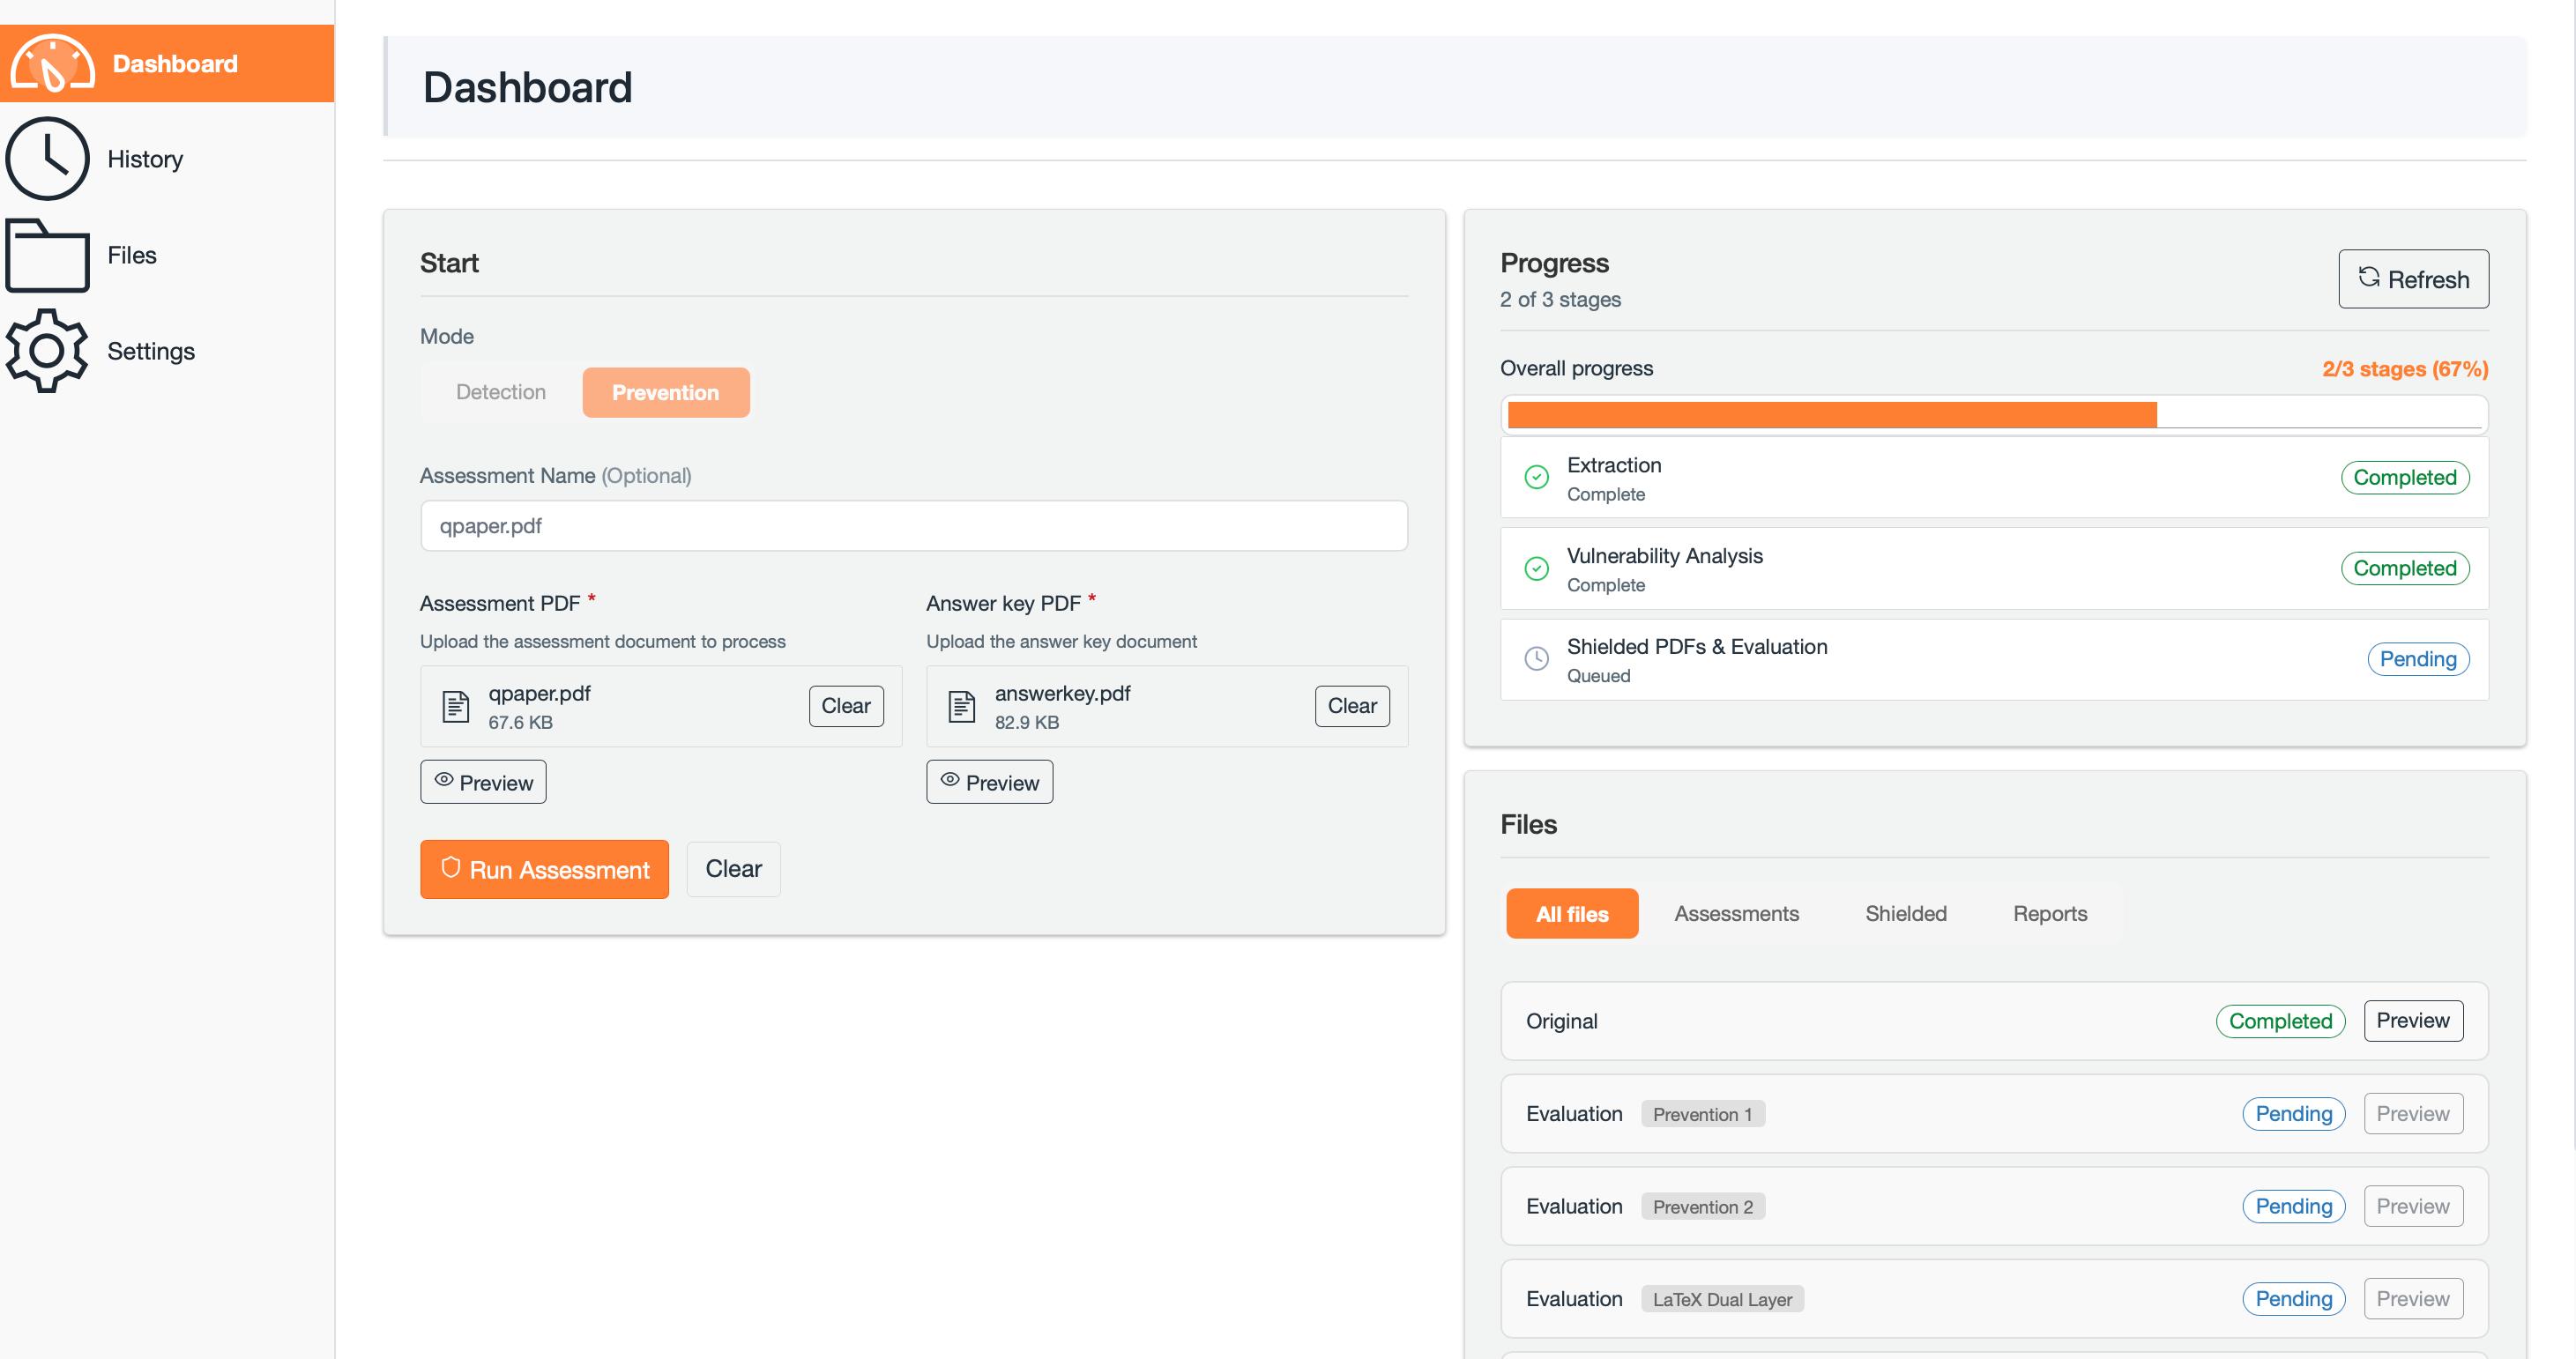Preview the answer key PDF with eye button
This screenshot has width=2576, height=1359.
(x=989, y=782)
